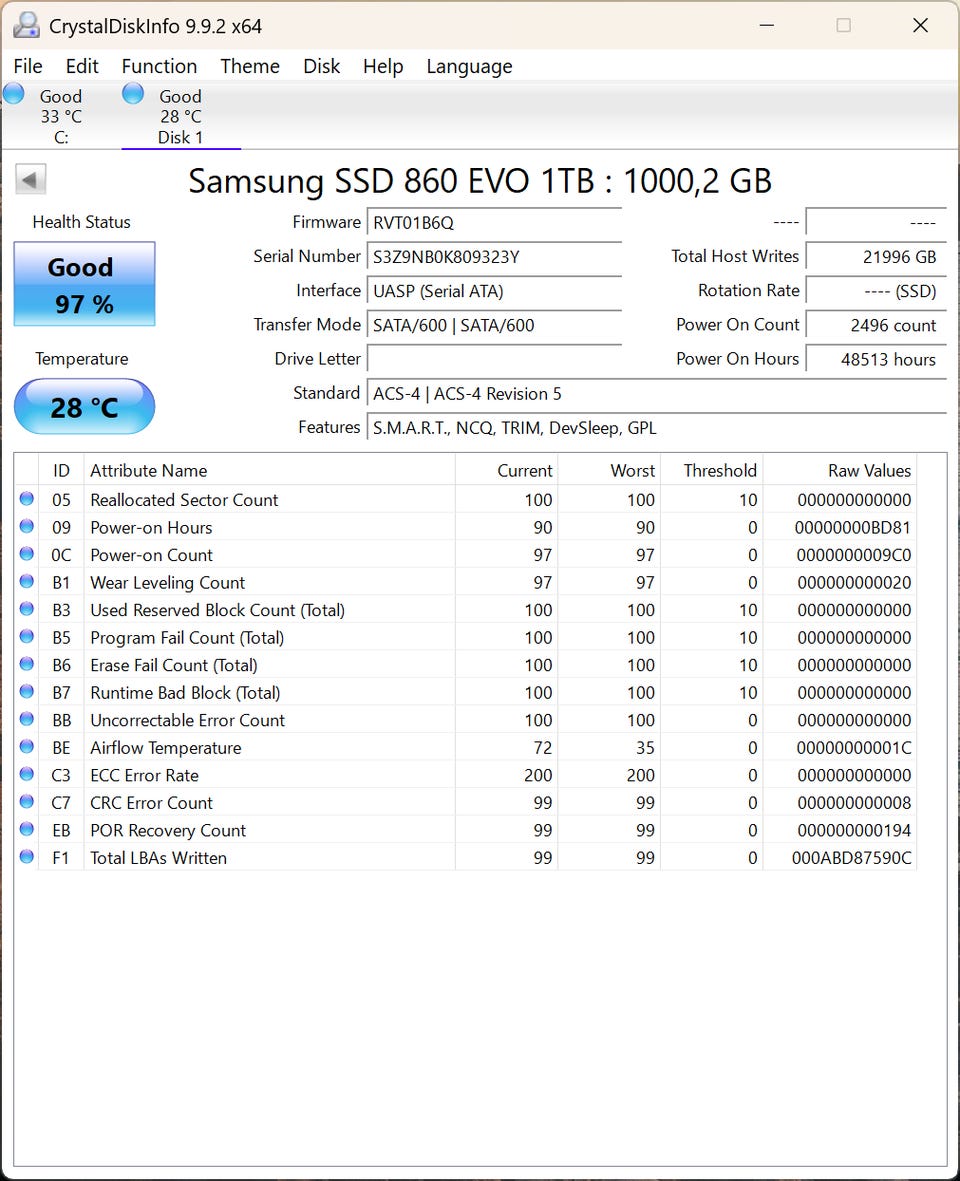Viewport: 960px width, 1181px height.
Task: Click the Raw Values column header
Action: [x=840, y=471]
